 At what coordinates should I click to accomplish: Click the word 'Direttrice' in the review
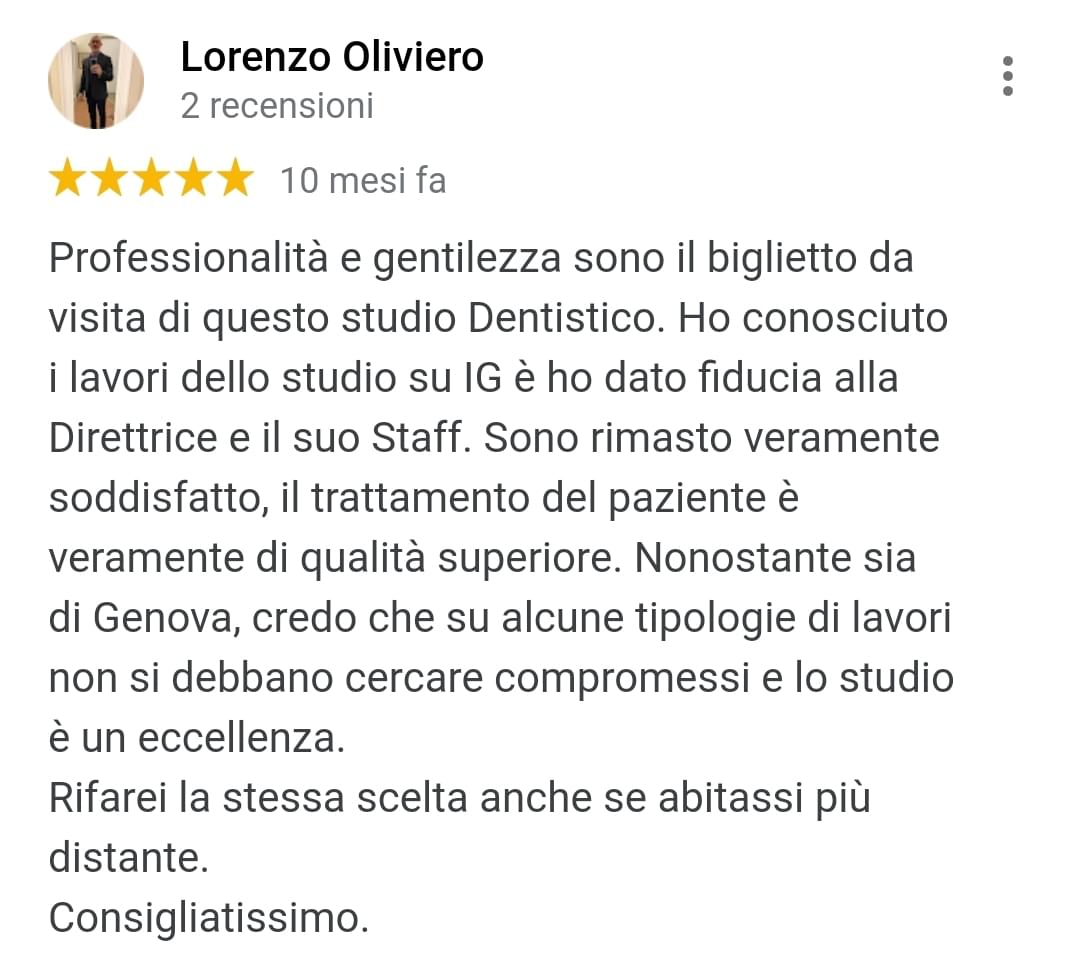click(133, 438)
